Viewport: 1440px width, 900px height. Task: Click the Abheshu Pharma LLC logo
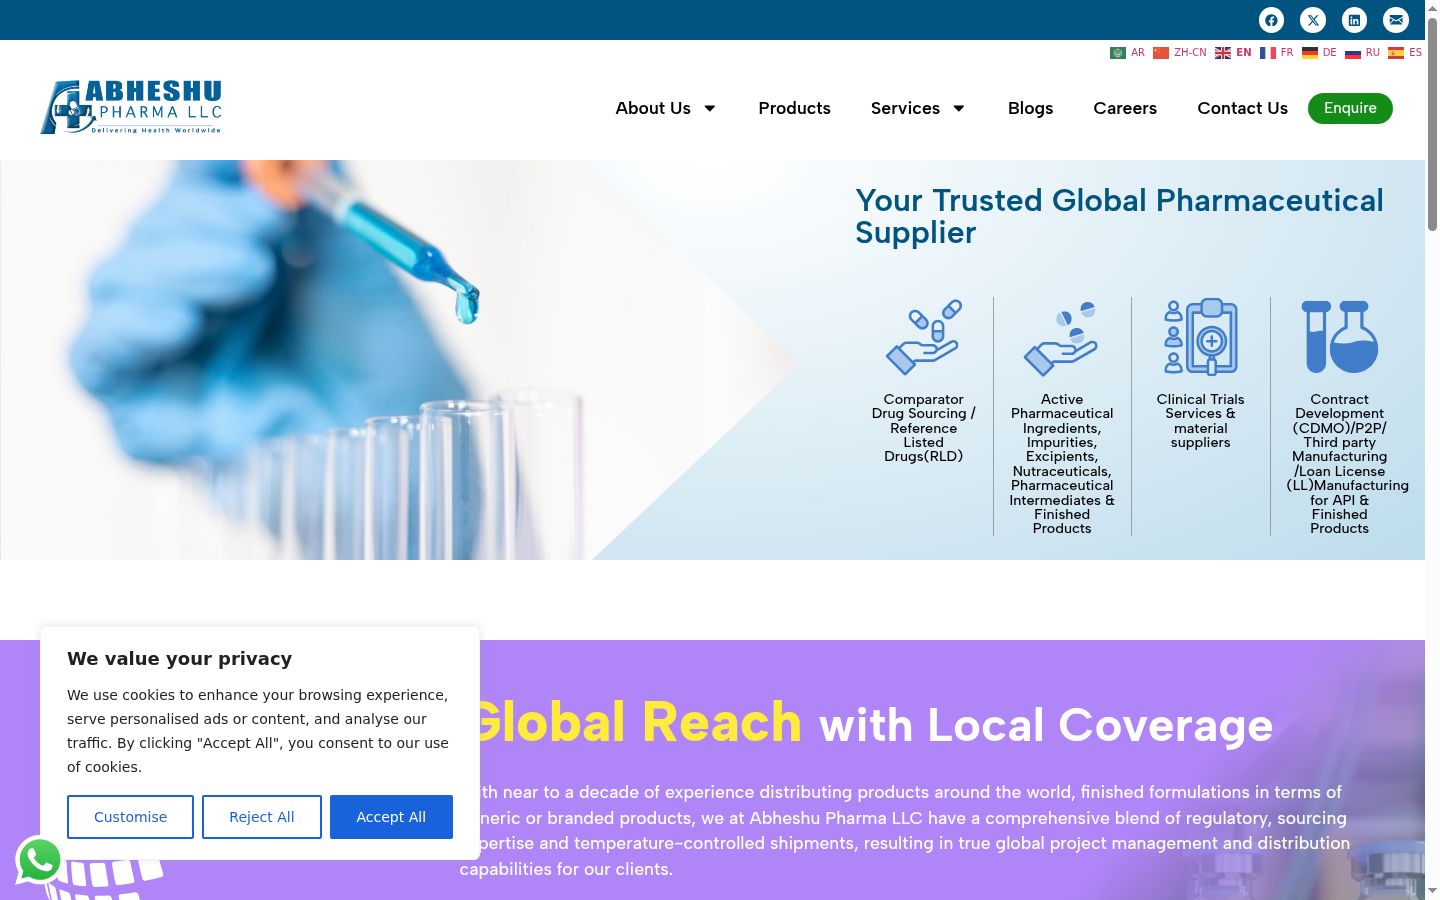pos(131,107)
